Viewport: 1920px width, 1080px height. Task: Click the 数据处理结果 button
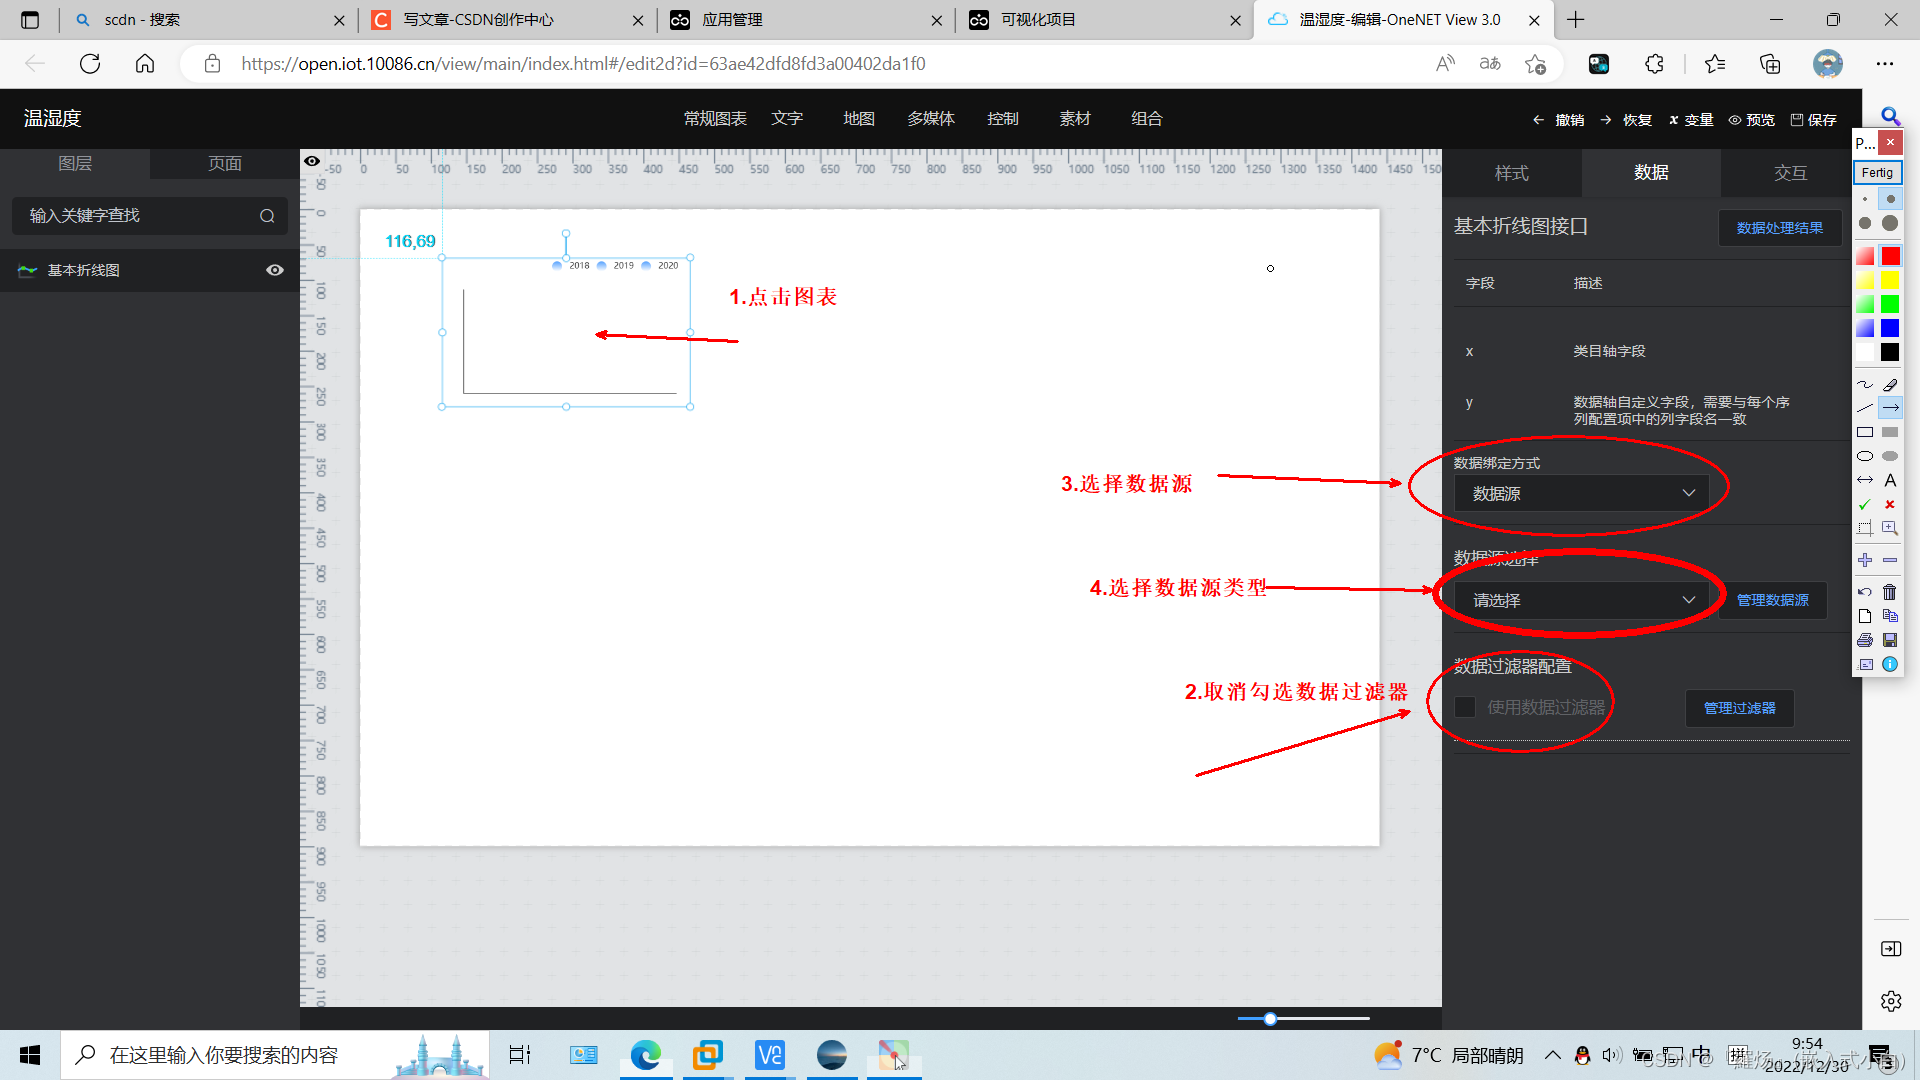(x=1779, y=228)
